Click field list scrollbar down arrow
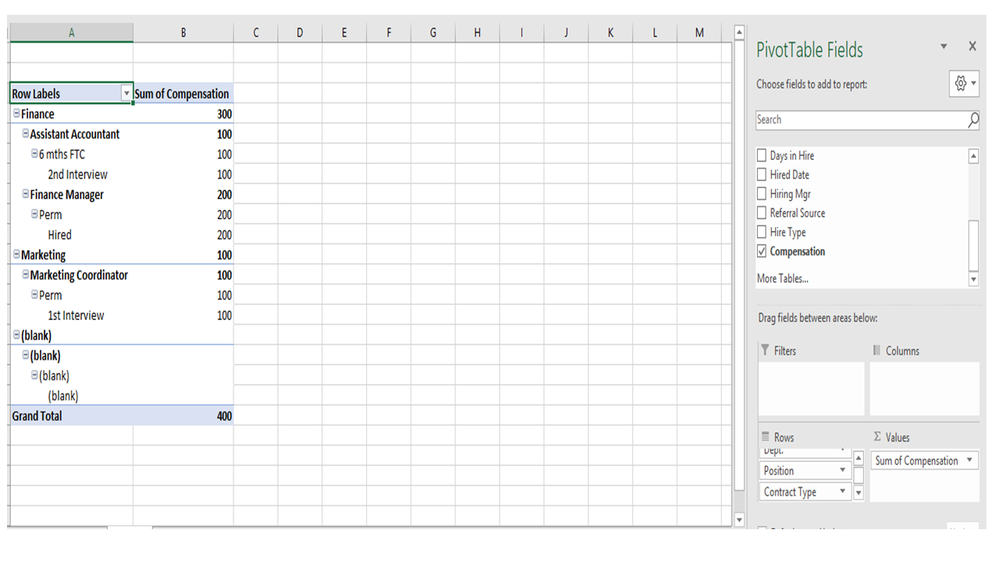Screen dimensions: 999x562 973,279
